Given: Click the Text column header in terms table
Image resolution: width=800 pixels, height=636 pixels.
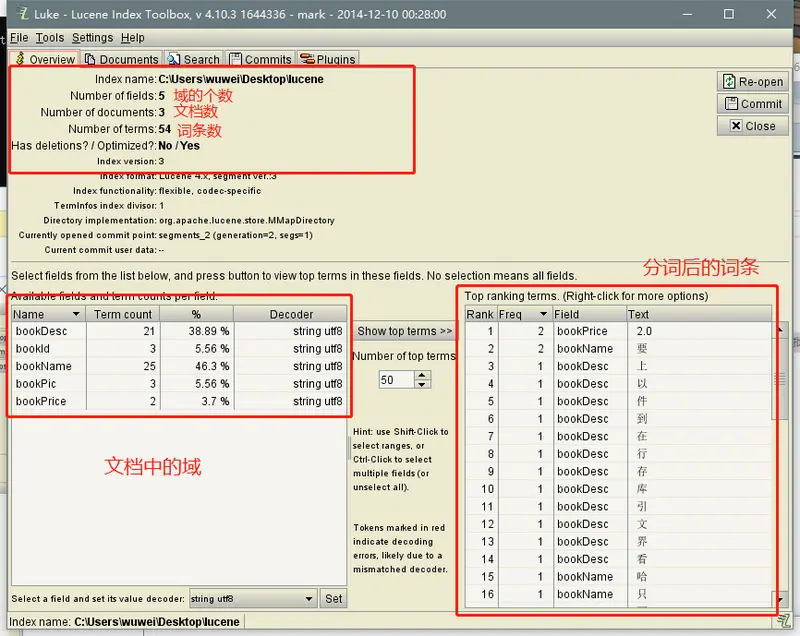Looking at the screenshot, I should point(699,314).
